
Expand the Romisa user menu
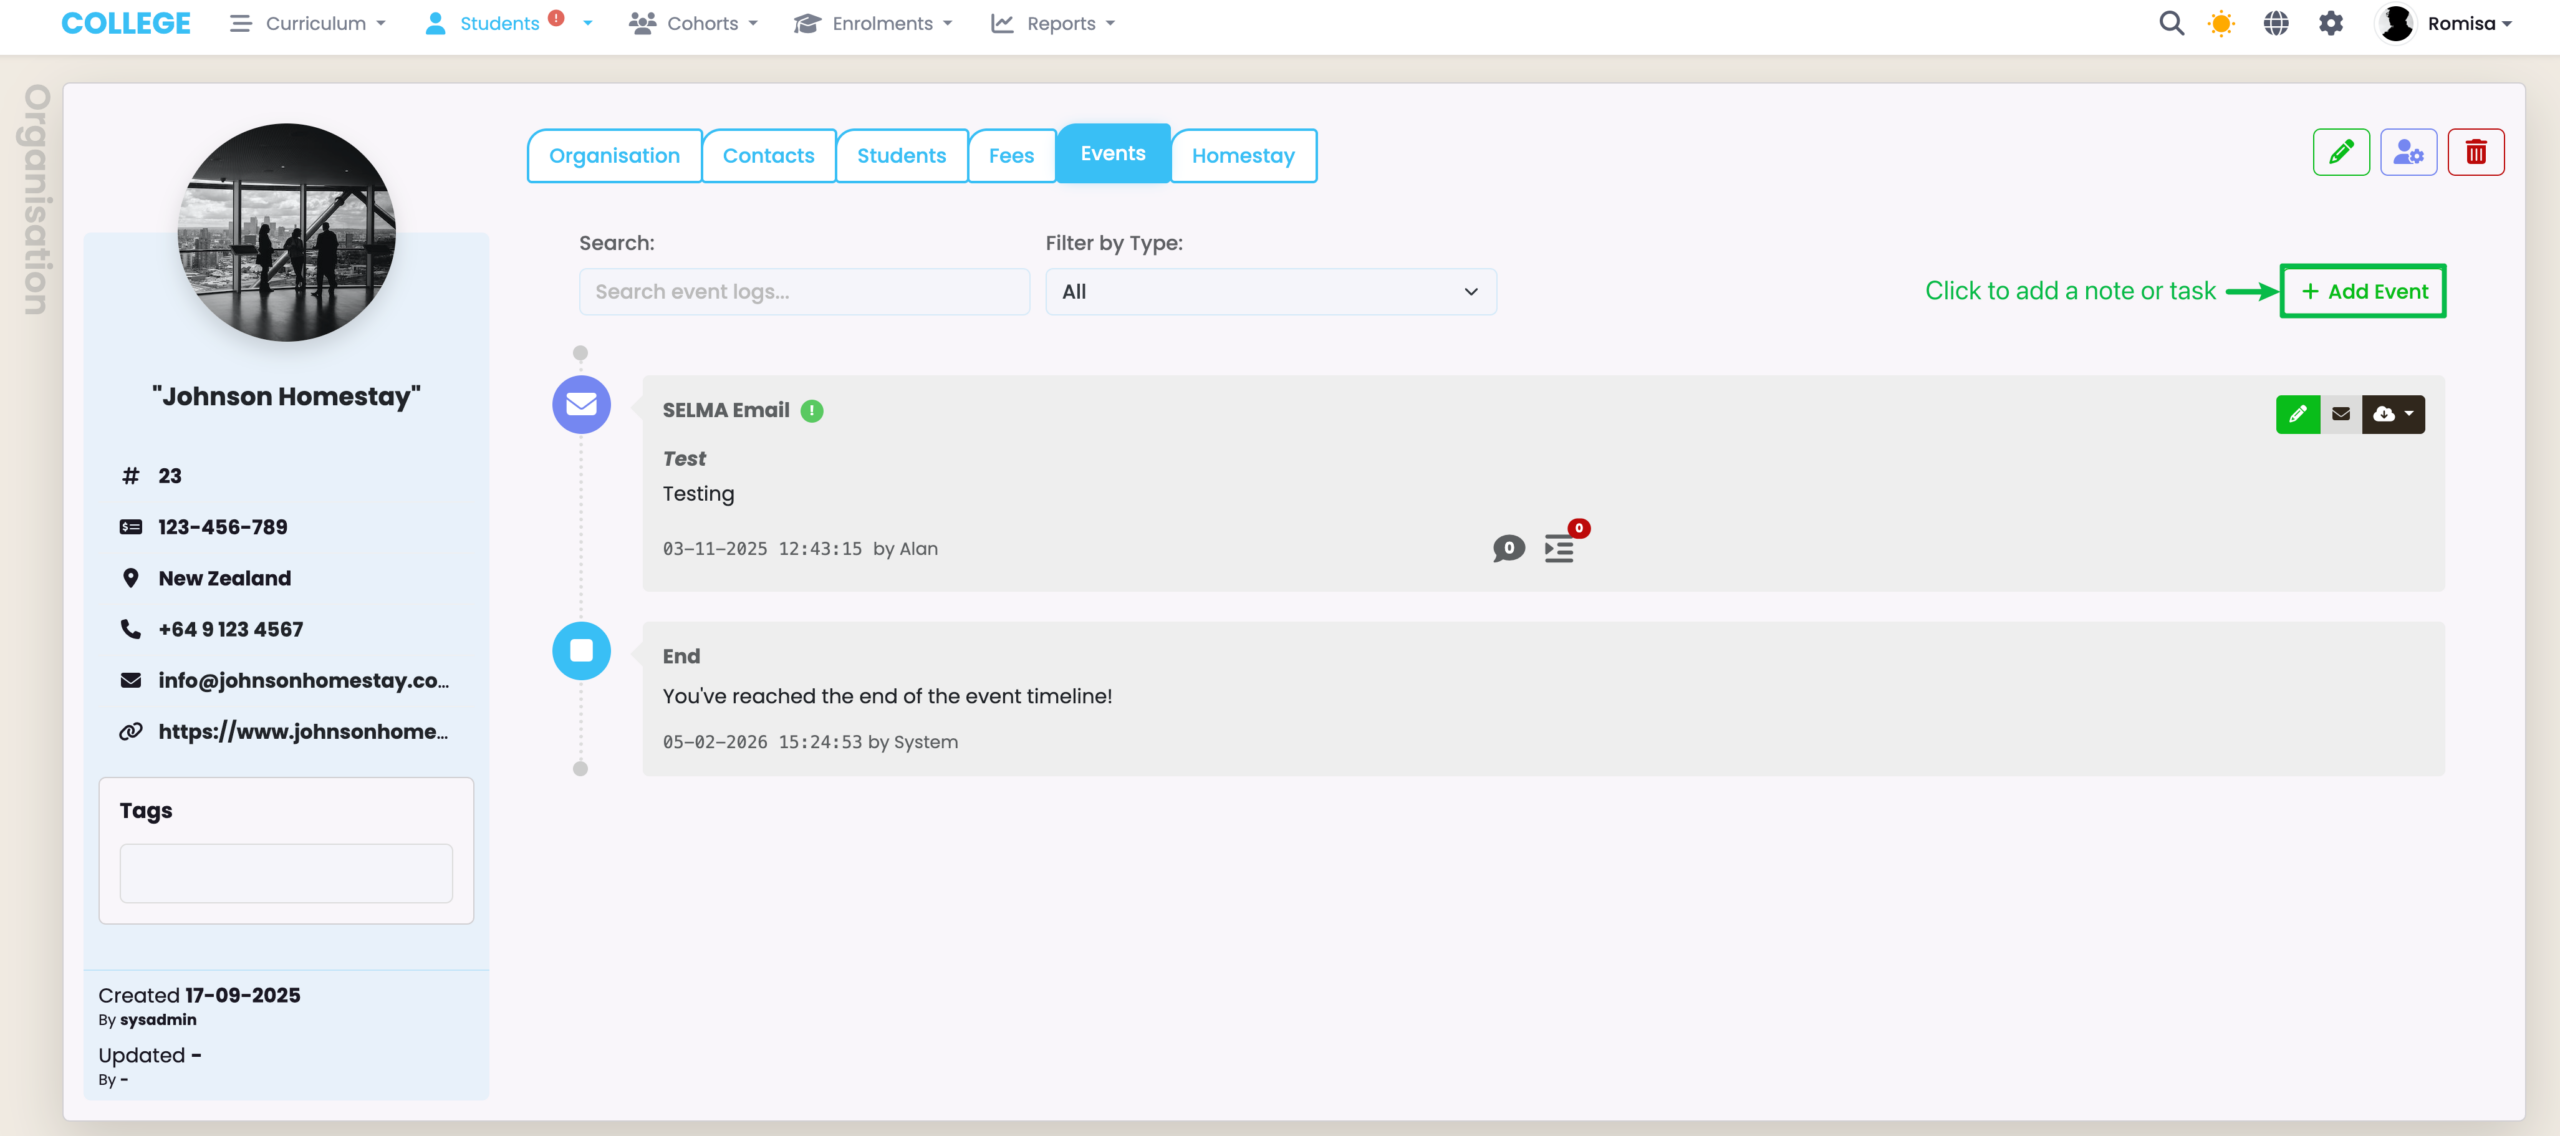point(2445,23)
